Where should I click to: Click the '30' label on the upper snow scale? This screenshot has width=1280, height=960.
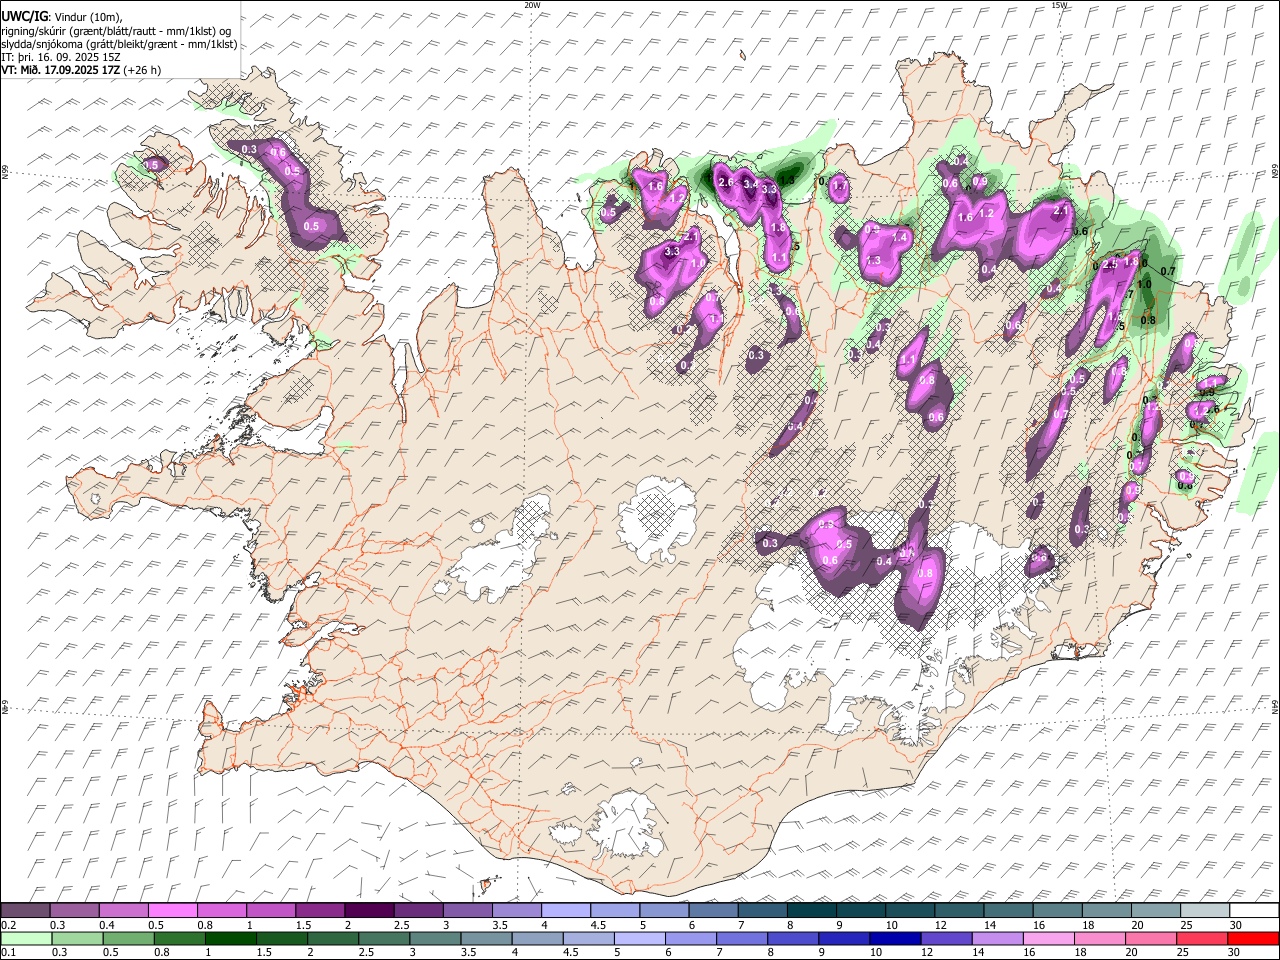[x=1236, y=925]
